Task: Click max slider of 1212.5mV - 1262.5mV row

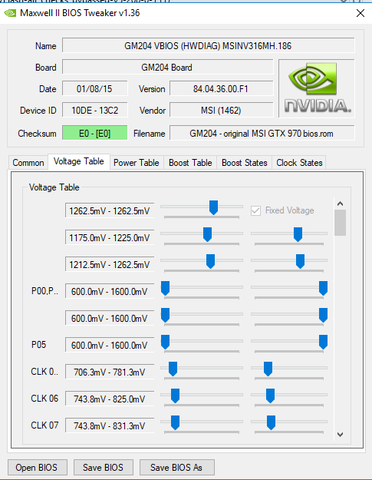Action: point(300,261)
